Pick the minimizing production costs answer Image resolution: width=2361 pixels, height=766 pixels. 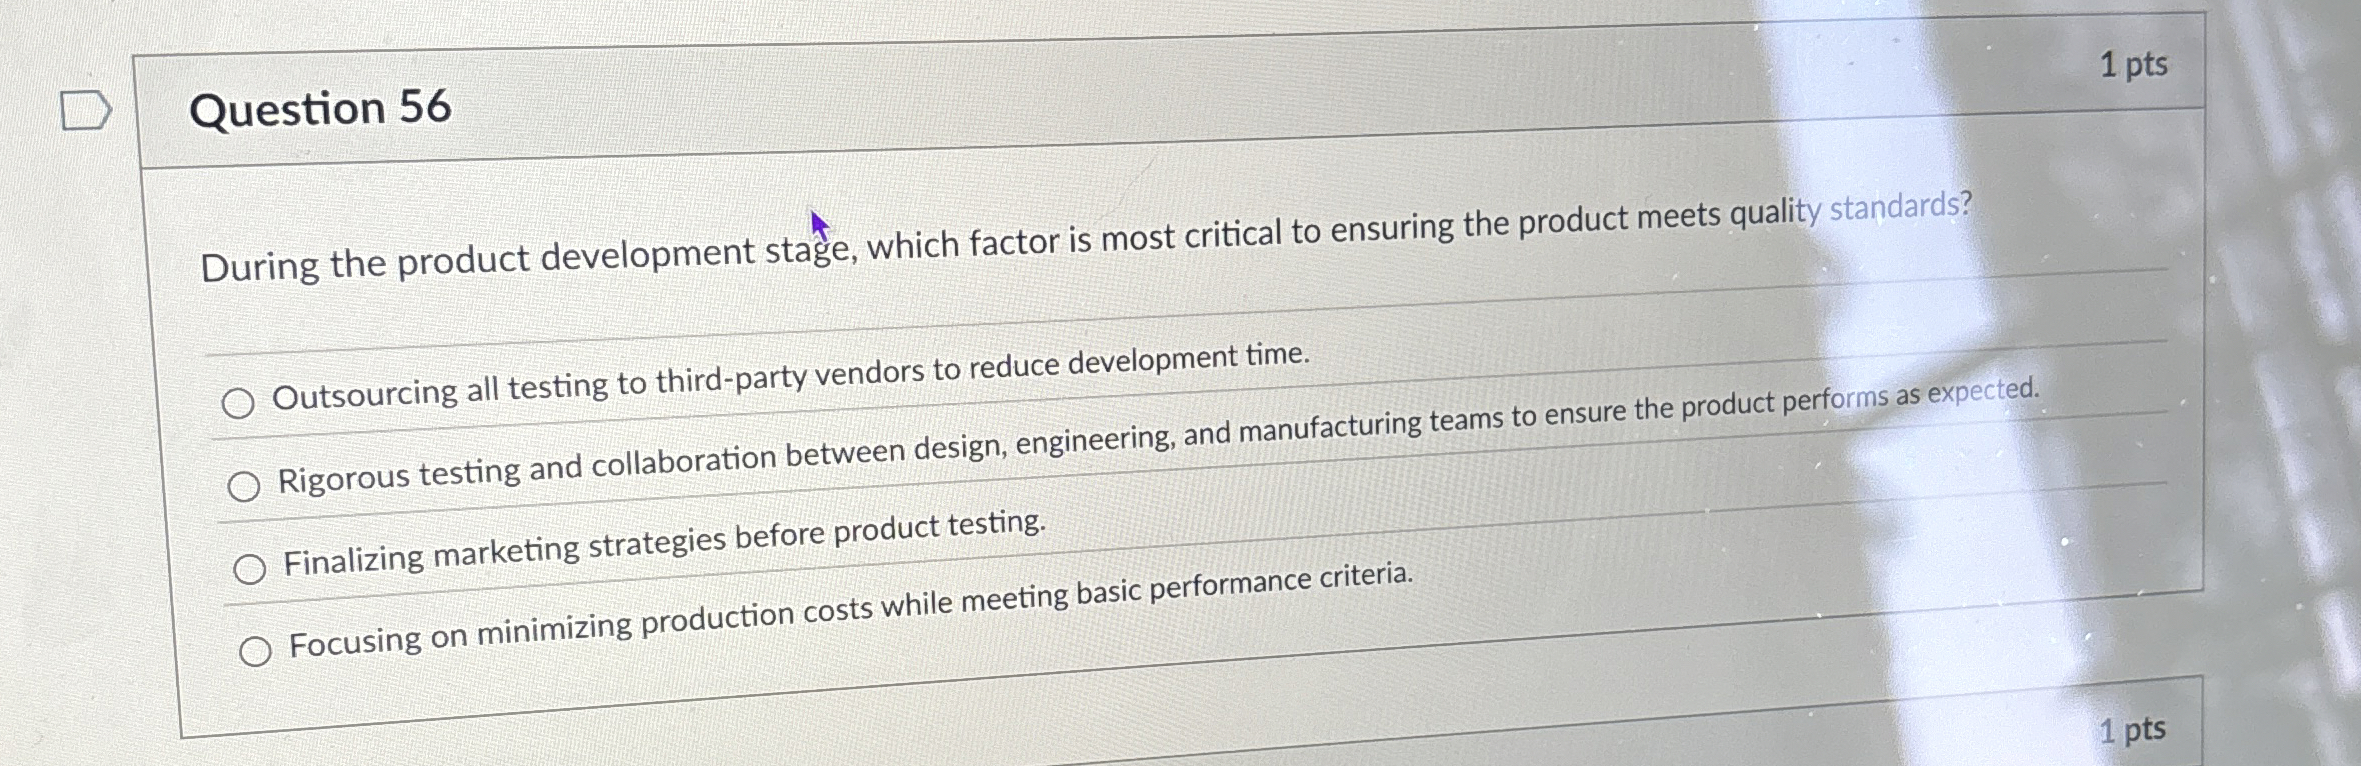pyautogui.click(x=258, y=649)
